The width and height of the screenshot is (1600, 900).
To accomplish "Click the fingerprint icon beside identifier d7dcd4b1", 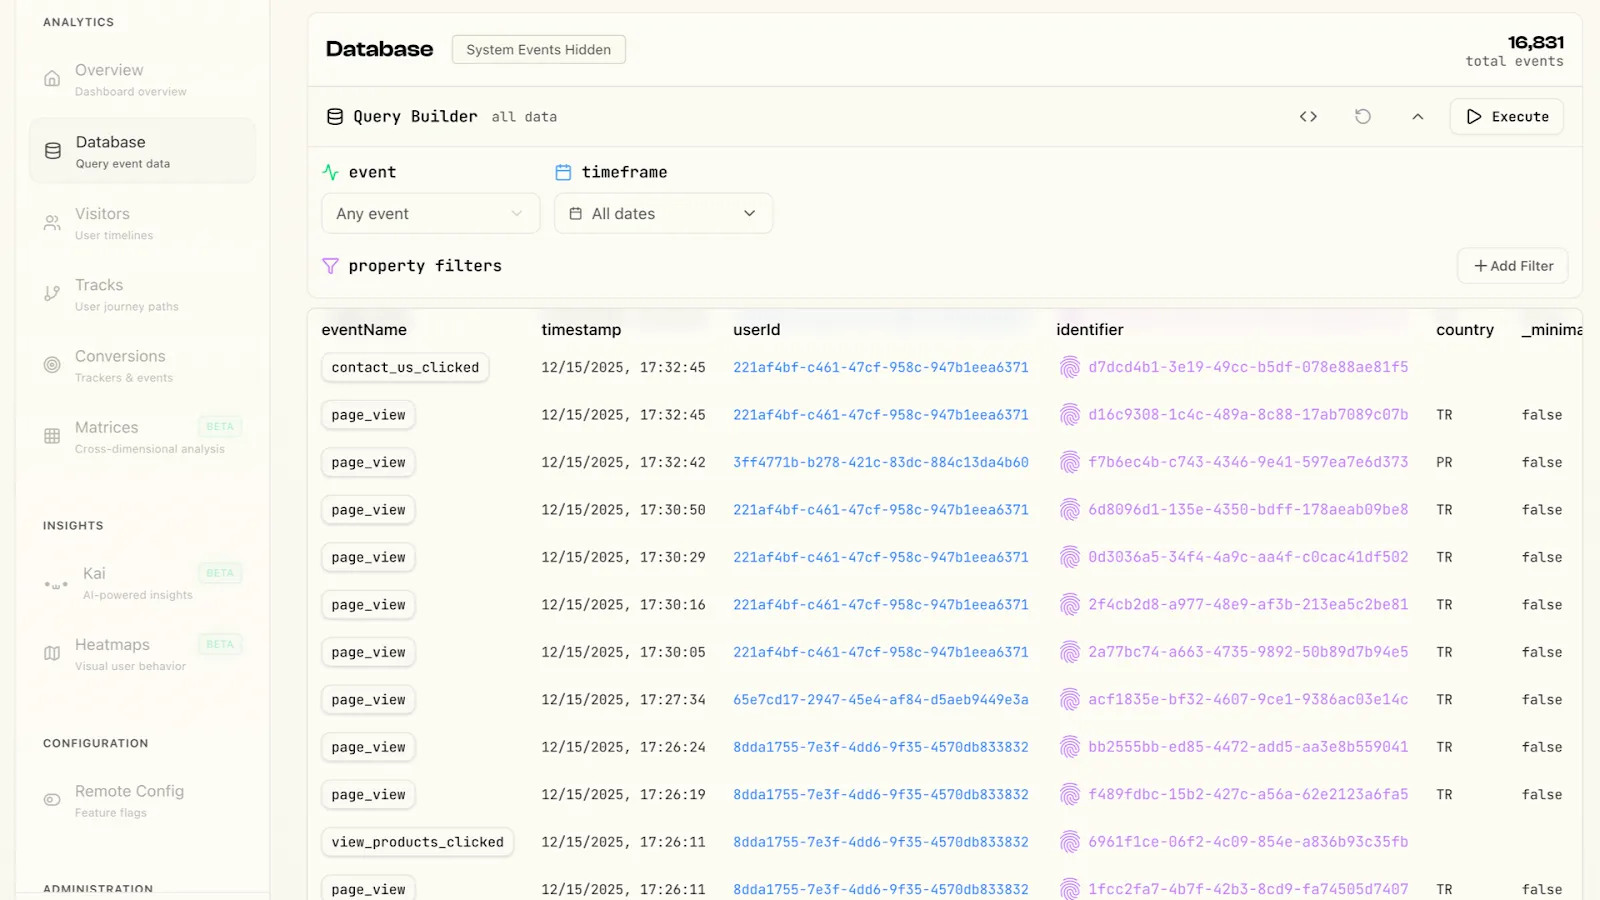I will (1069, 368).
